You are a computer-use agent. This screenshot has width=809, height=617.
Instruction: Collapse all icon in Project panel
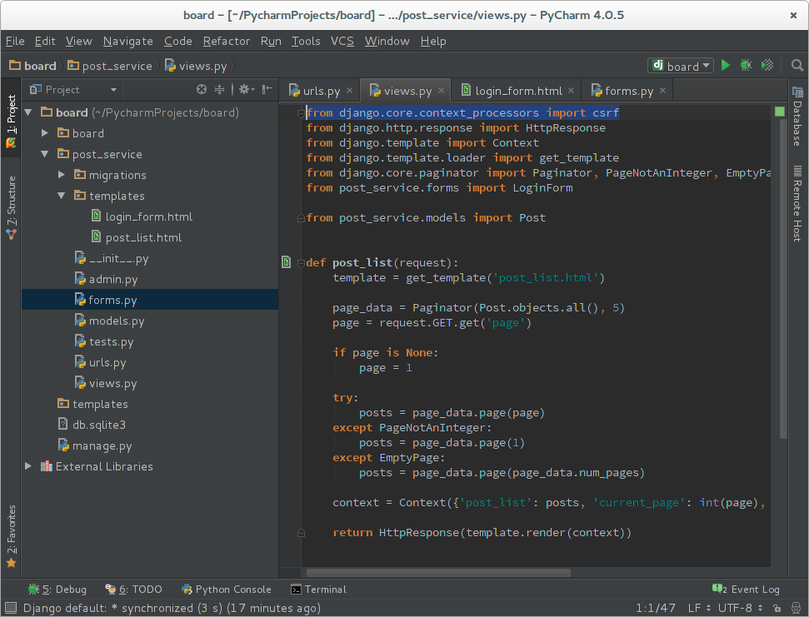219,90
